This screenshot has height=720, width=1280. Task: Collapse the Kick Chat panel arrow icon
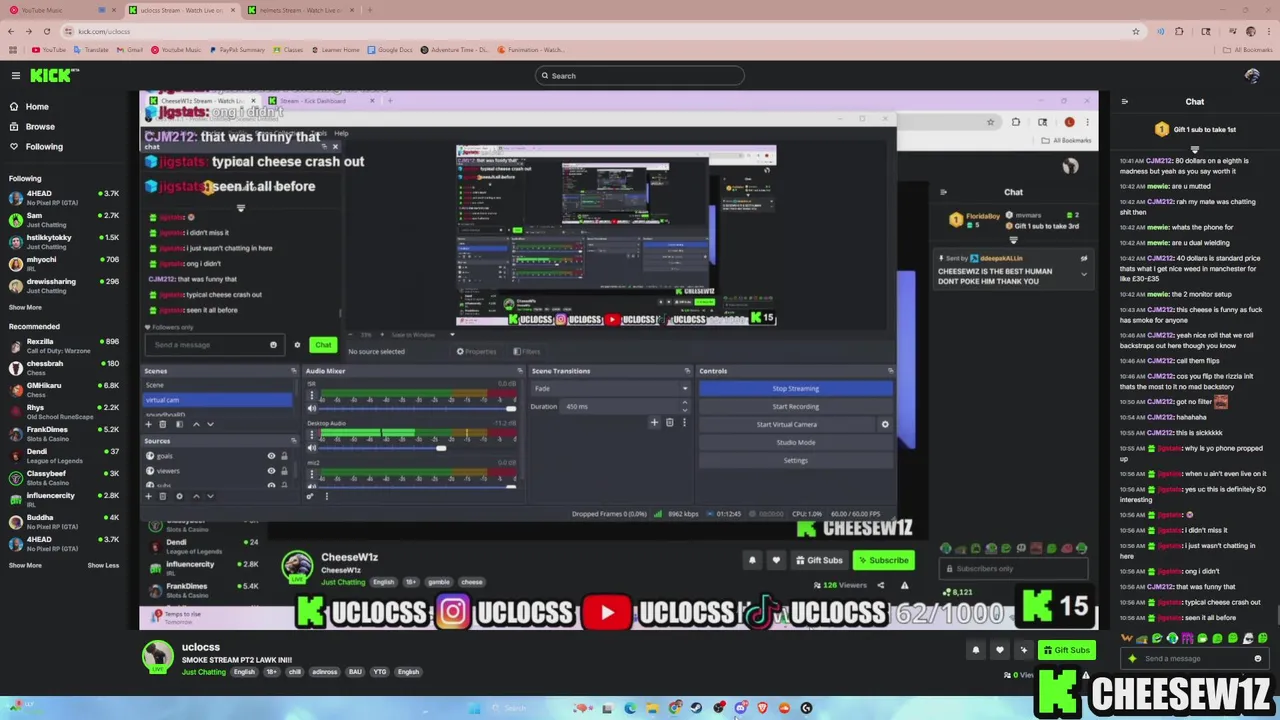[1125, 102]
